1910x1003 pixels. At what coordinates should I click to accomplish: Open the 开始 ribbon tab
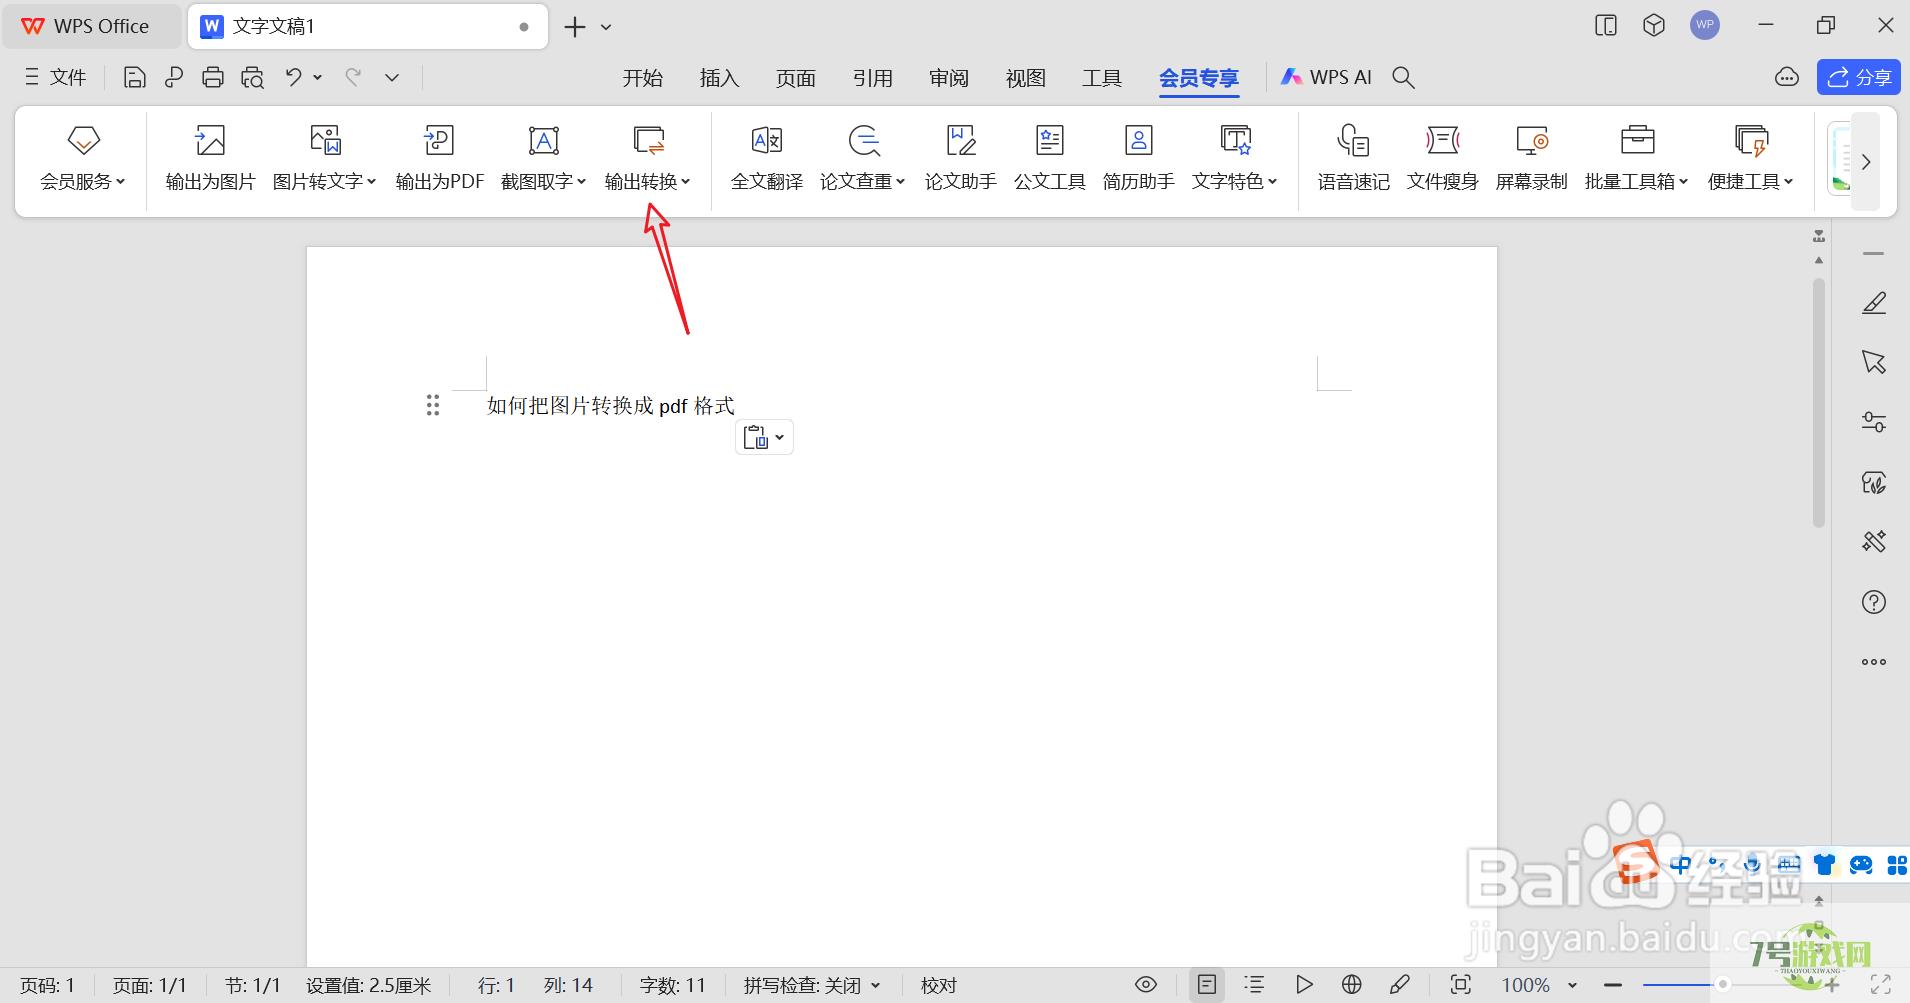(x=642, y=78)
